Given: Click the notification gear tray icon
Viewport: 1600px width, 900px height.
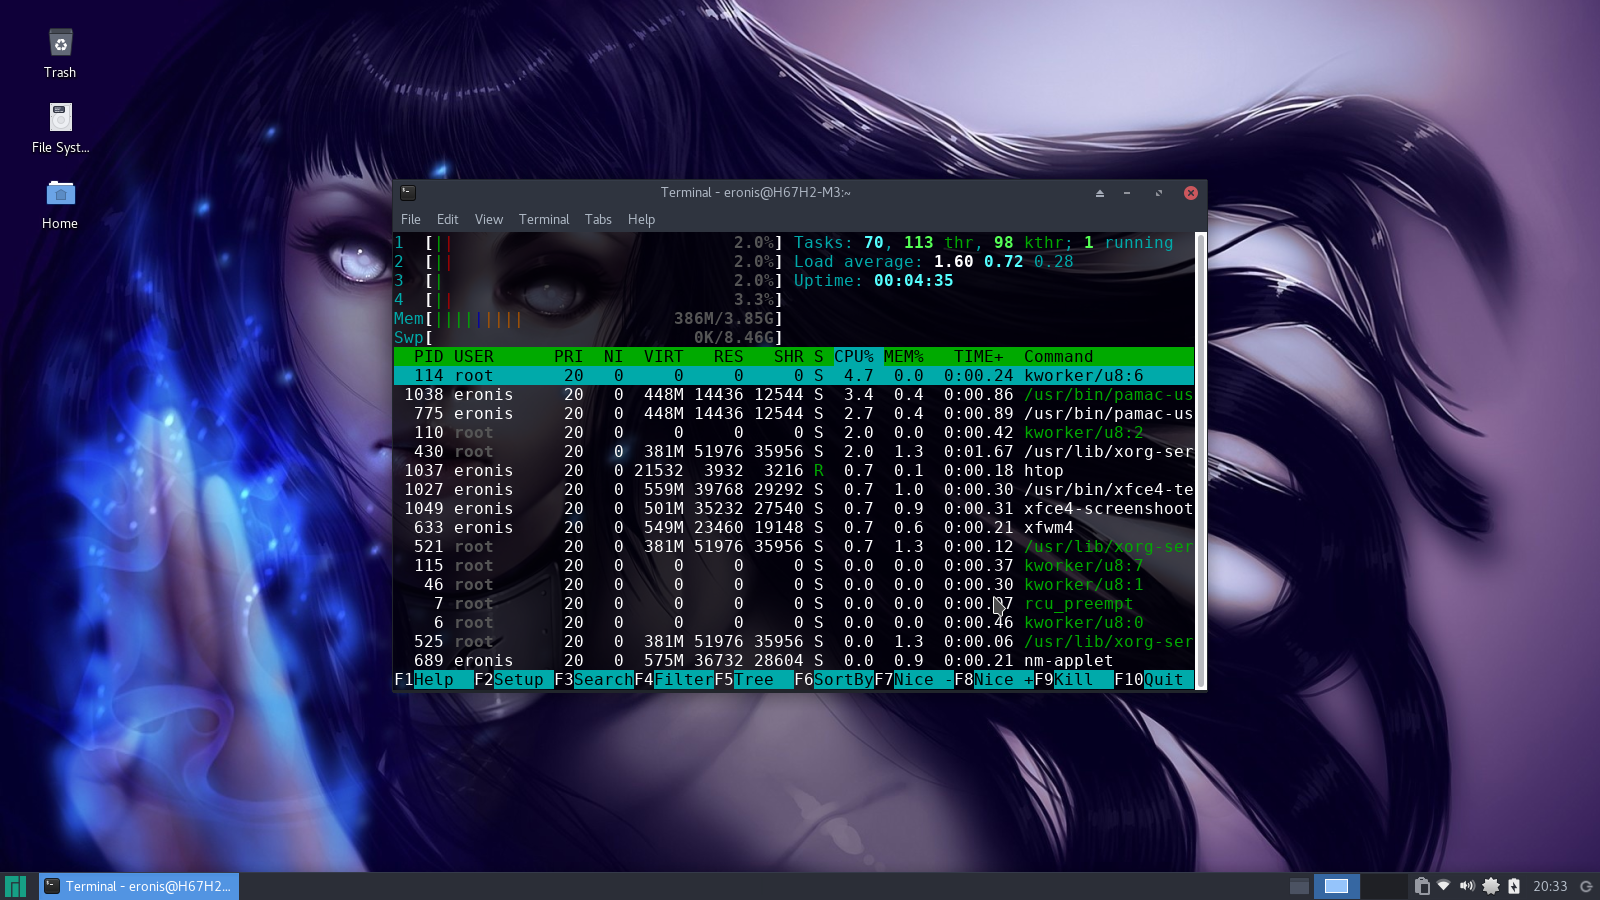Looking at the screenshot, I should click(x=1491, y=886).
